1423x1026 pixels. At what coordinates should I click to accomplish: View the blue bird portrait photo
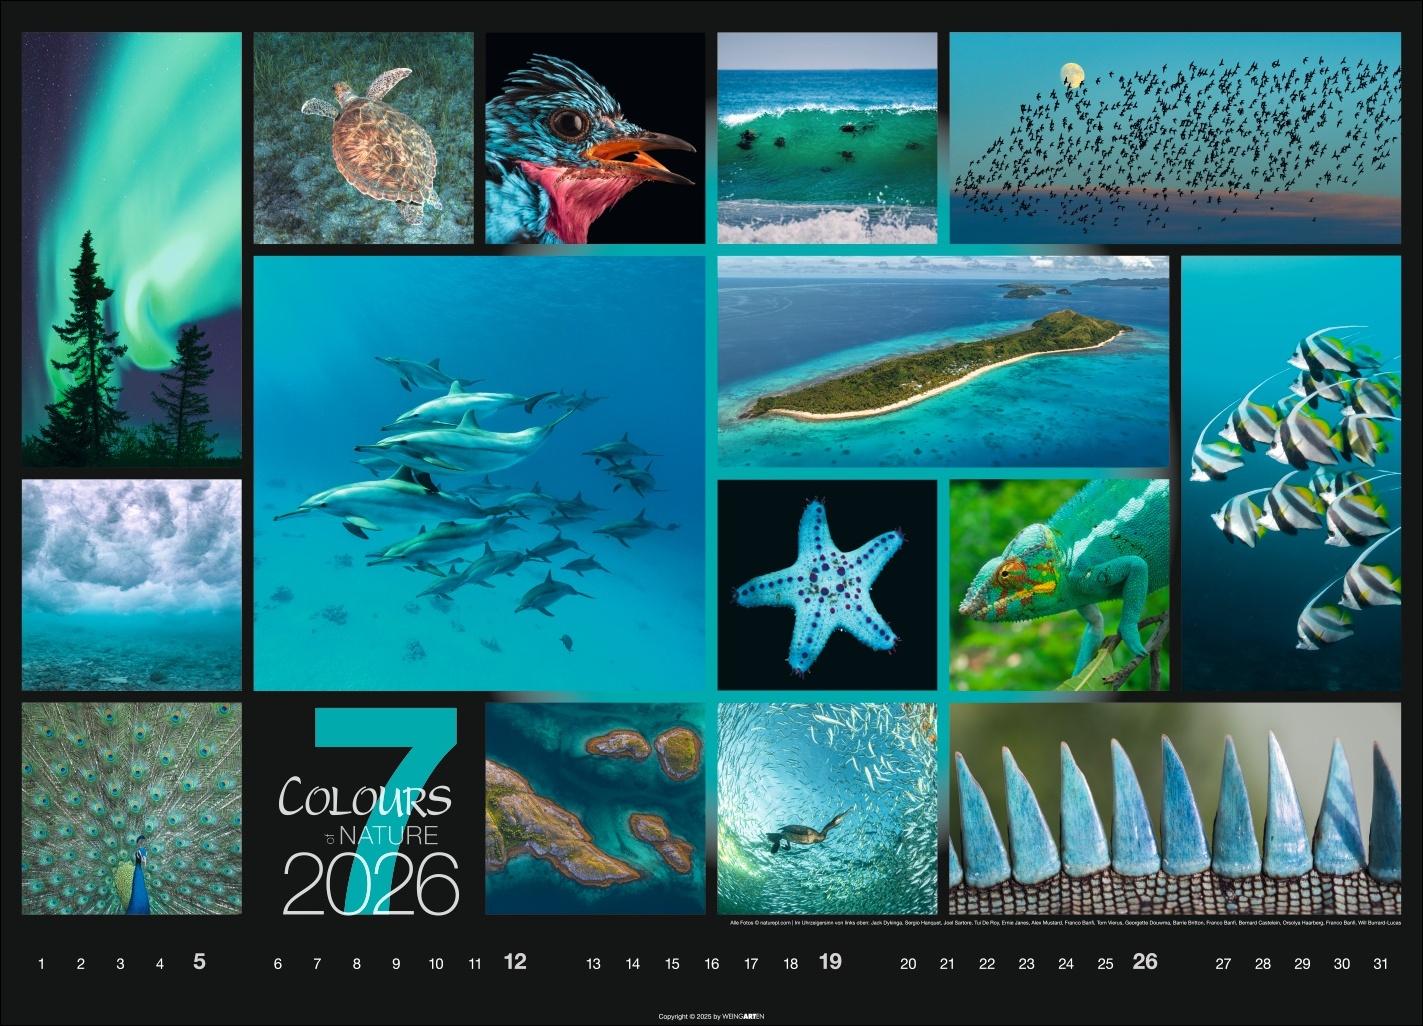[x=597, y=138]
